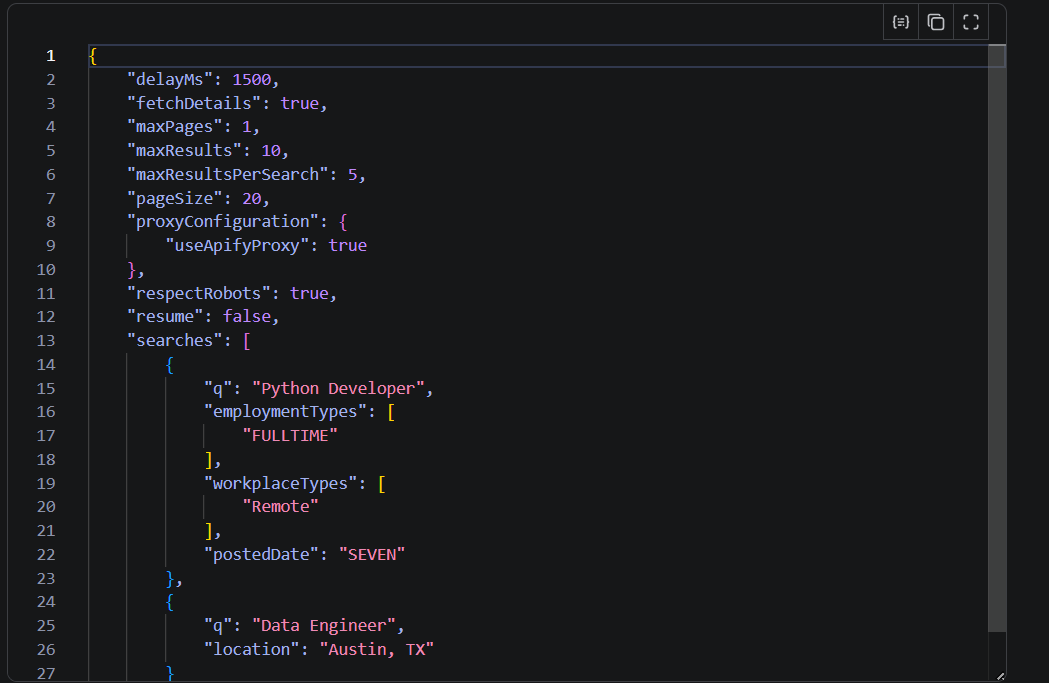The height and width of the screenshot is (683, 1049).
Task: Click the vertical scrollbar thumb
Action: (x=997, y=338)
